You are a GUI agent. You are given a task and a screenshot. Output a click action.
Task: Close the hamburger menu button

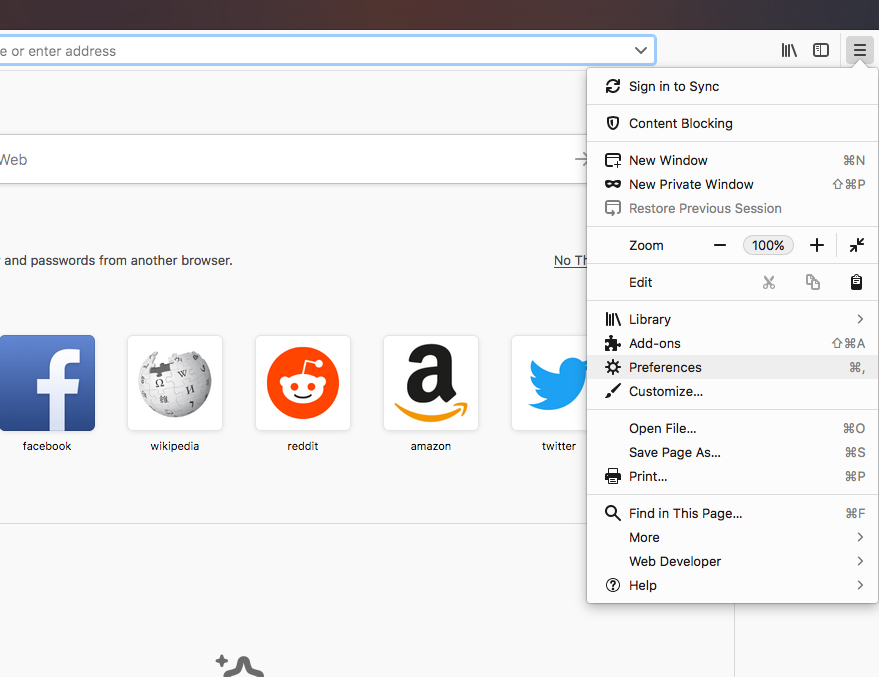[859, 50]
